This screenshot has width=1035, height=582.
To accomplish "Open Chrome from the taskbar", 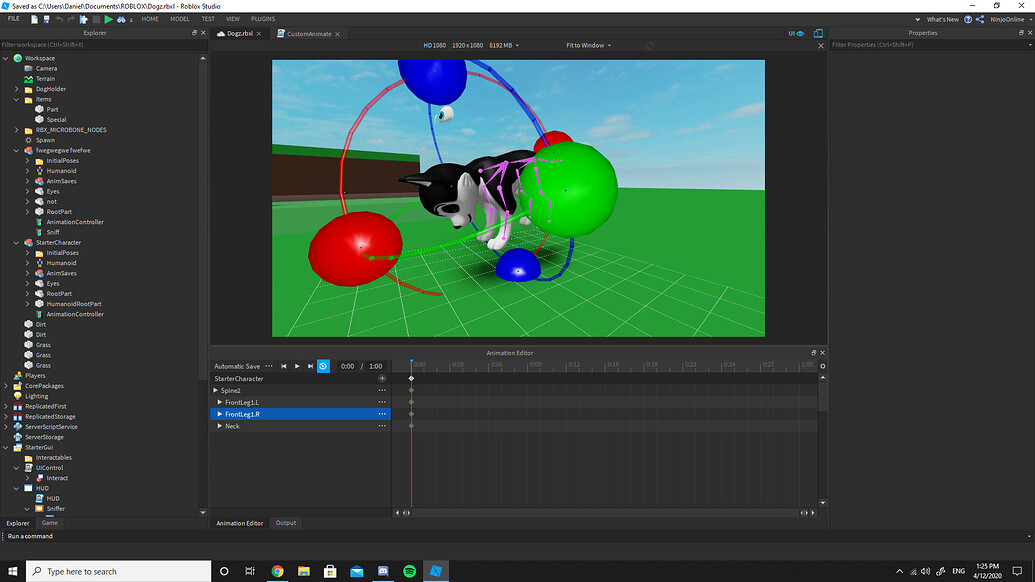I will click(277, 571).
